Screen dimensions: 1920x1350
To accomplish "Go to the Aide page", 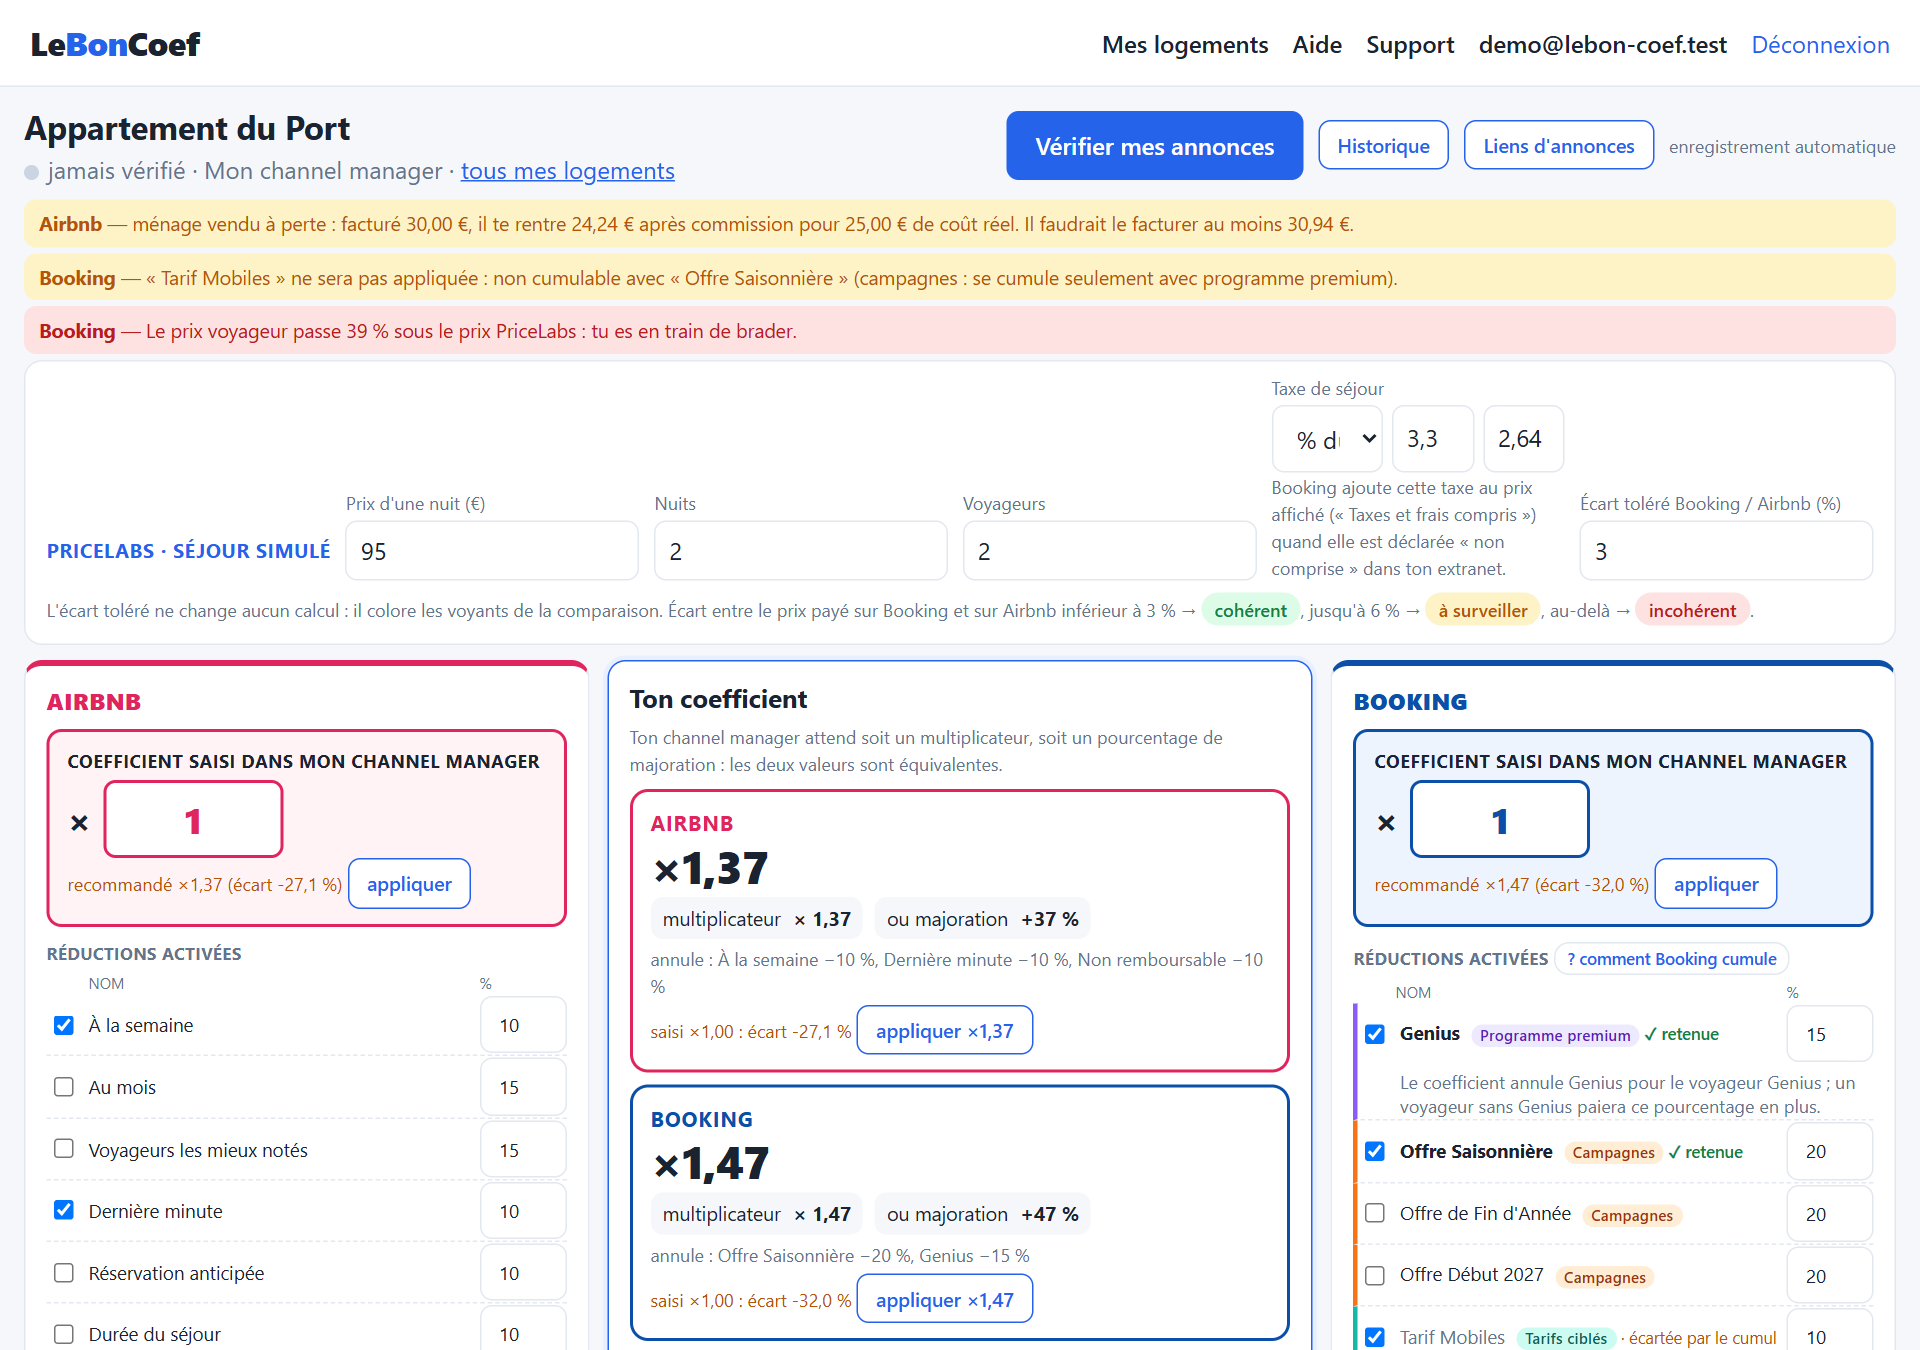I will tap(1317, 45).
